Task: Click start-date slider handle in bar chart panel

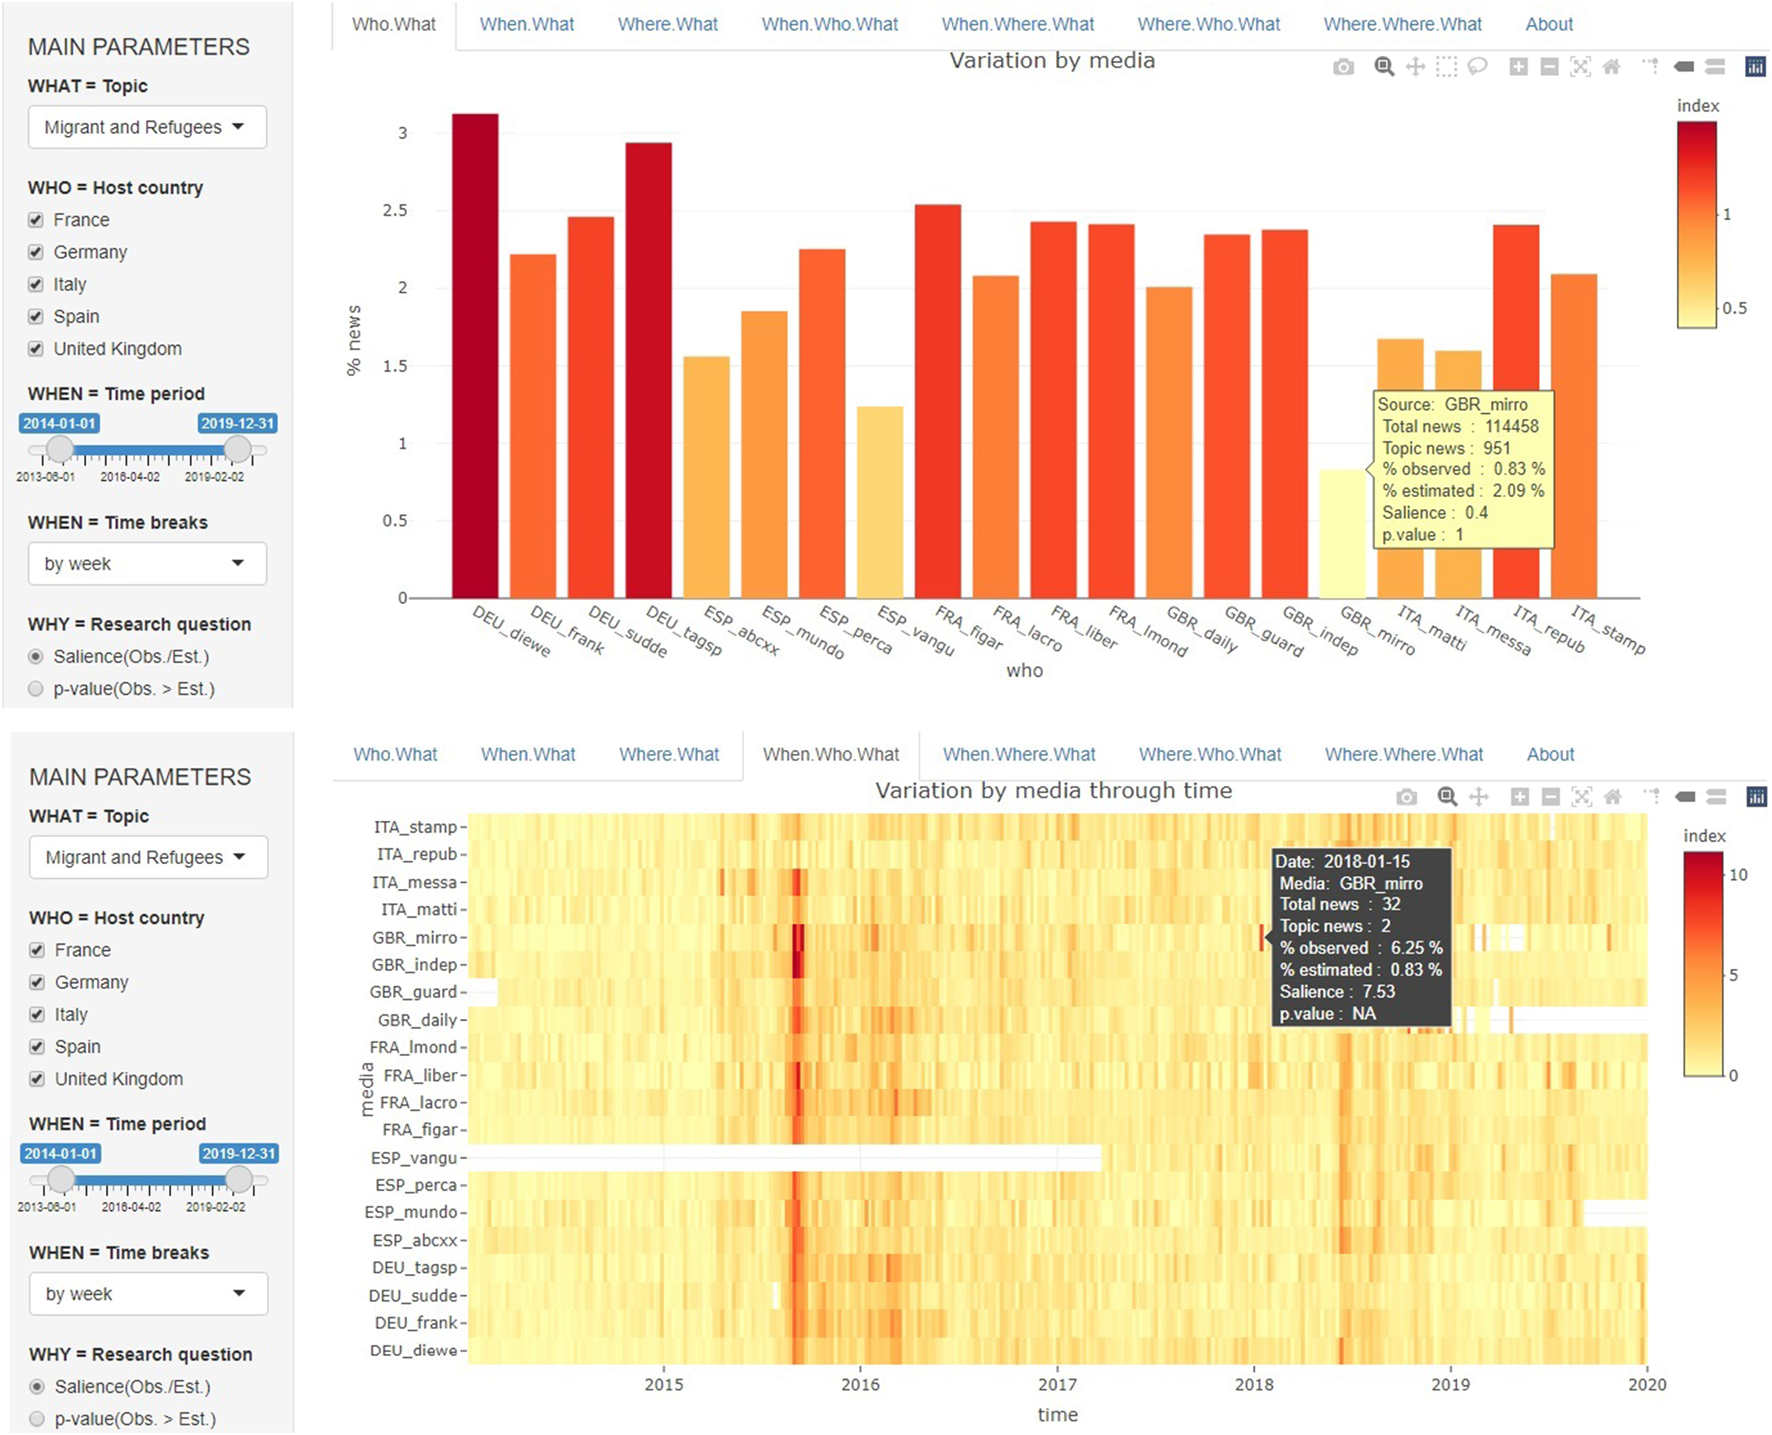Action: coord(60,450)
